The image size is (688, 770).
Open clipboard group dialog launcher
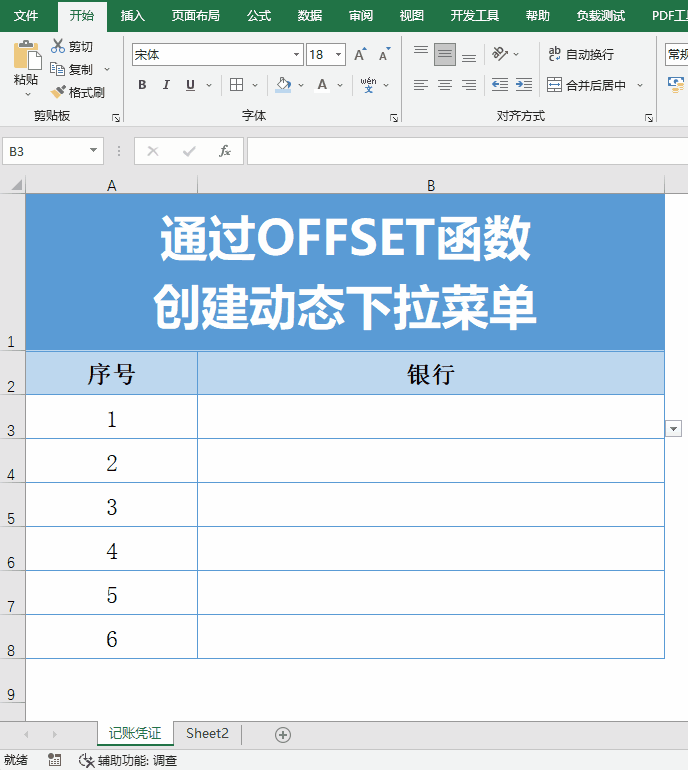point(116,118)
